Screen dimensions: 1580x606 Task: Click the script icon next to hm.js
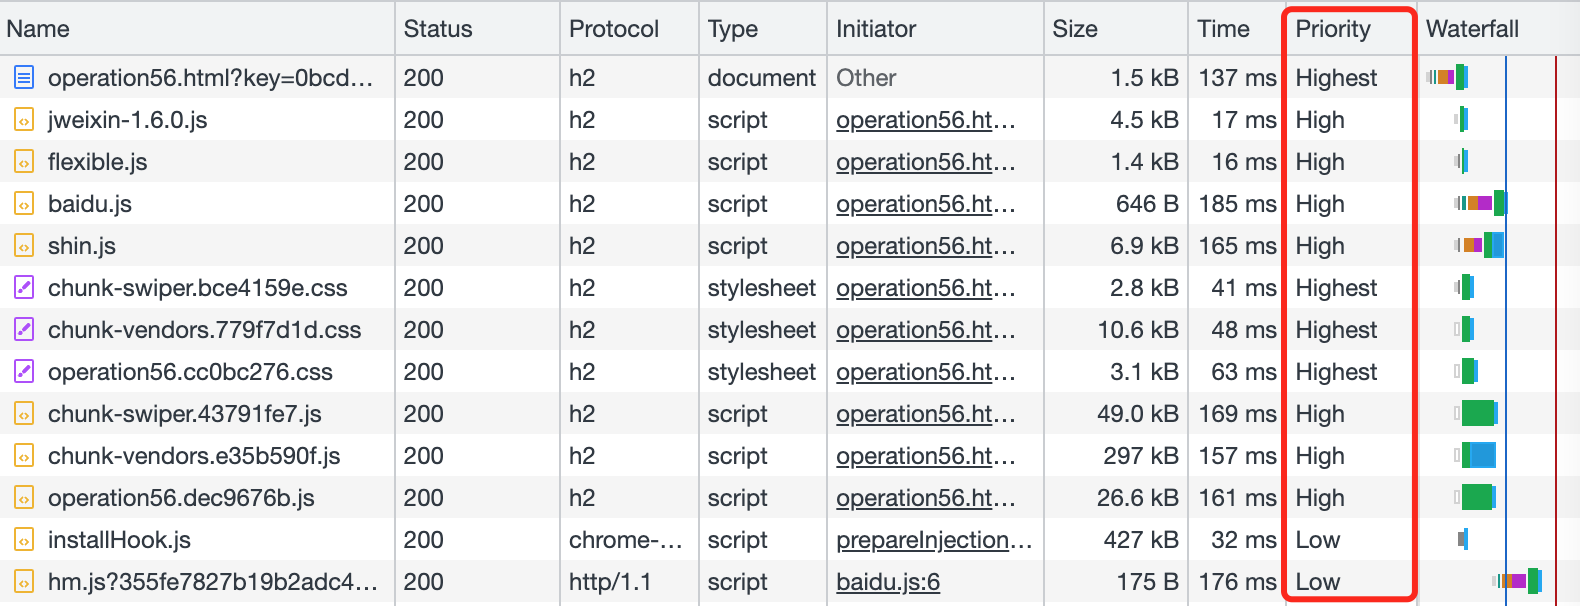click(24, 582)
